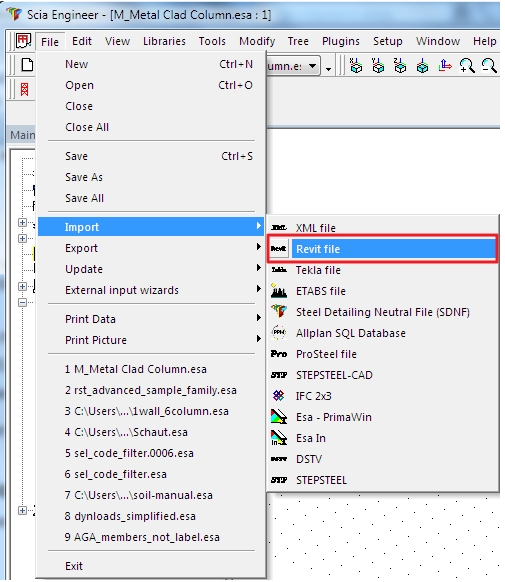This screenshot has height=582, width=505.
Task: Select Steel Detailing Neutral File (SDNF)
Action: point(383,312)
